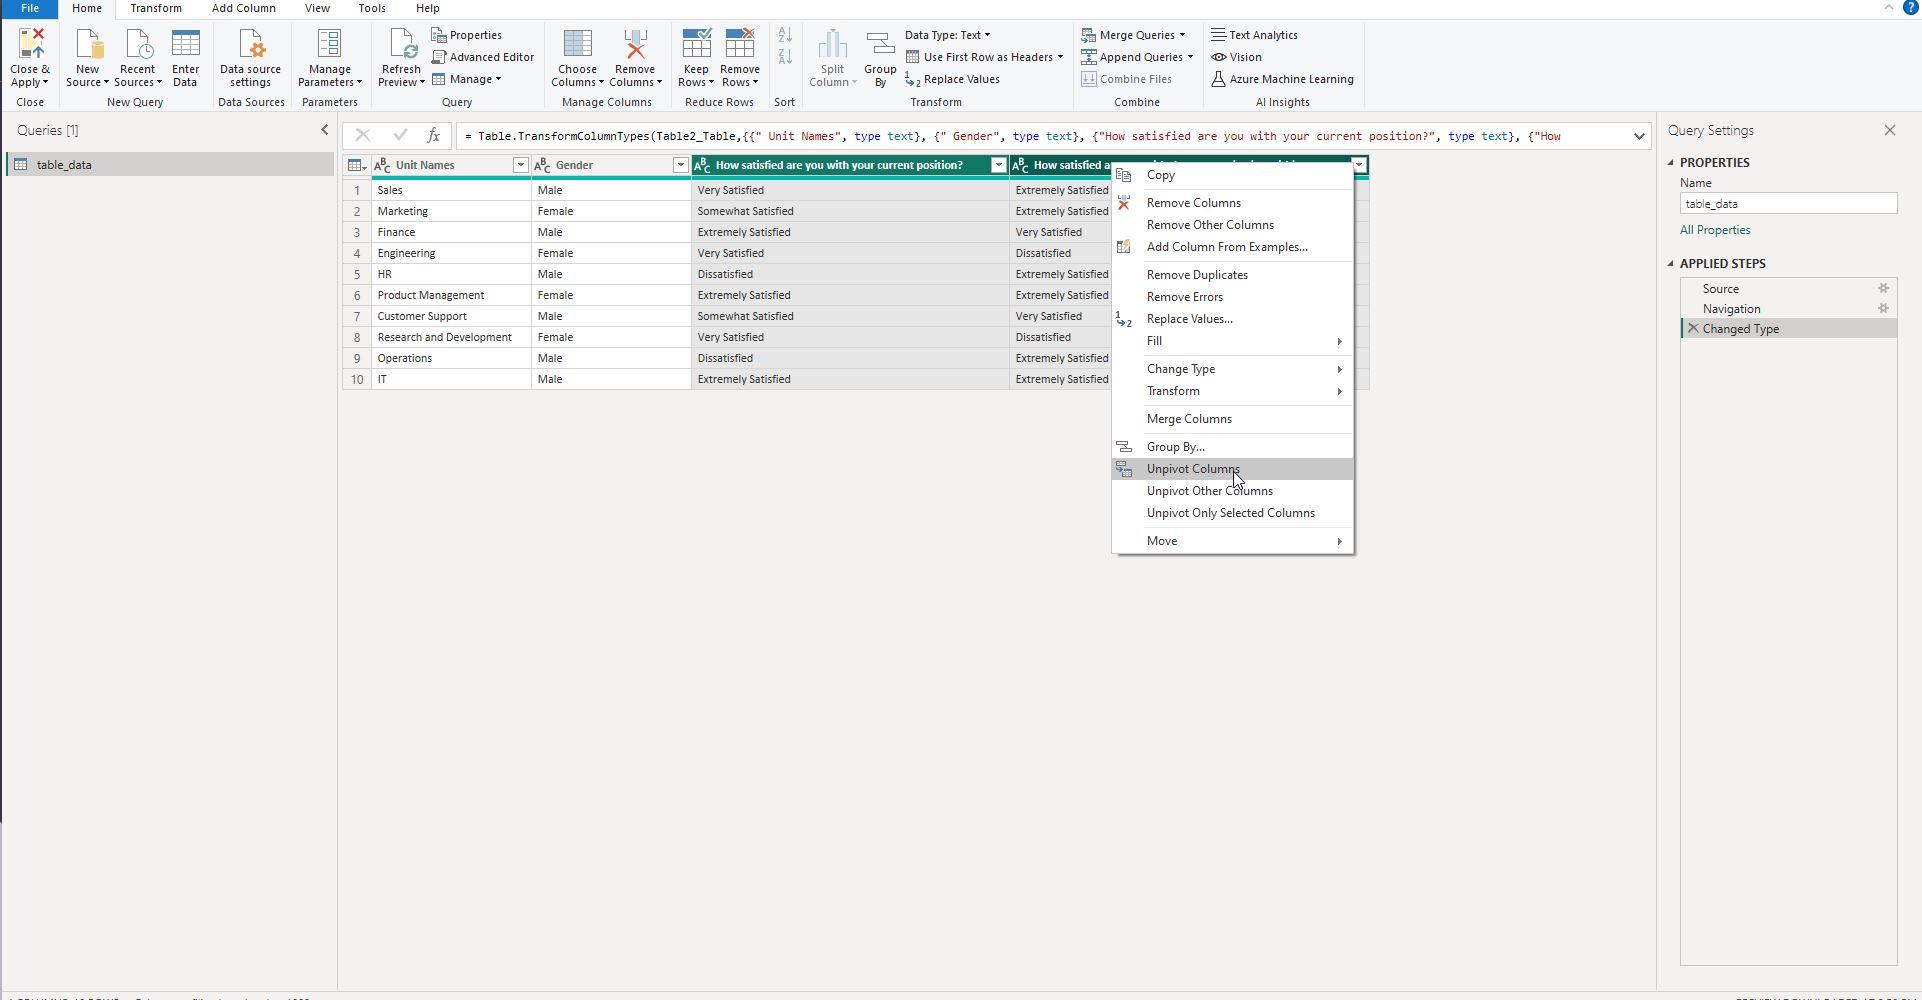Click the formula bar fx icon
The width and height of the screenshot is (1922, 1000).
click(433, 136)
